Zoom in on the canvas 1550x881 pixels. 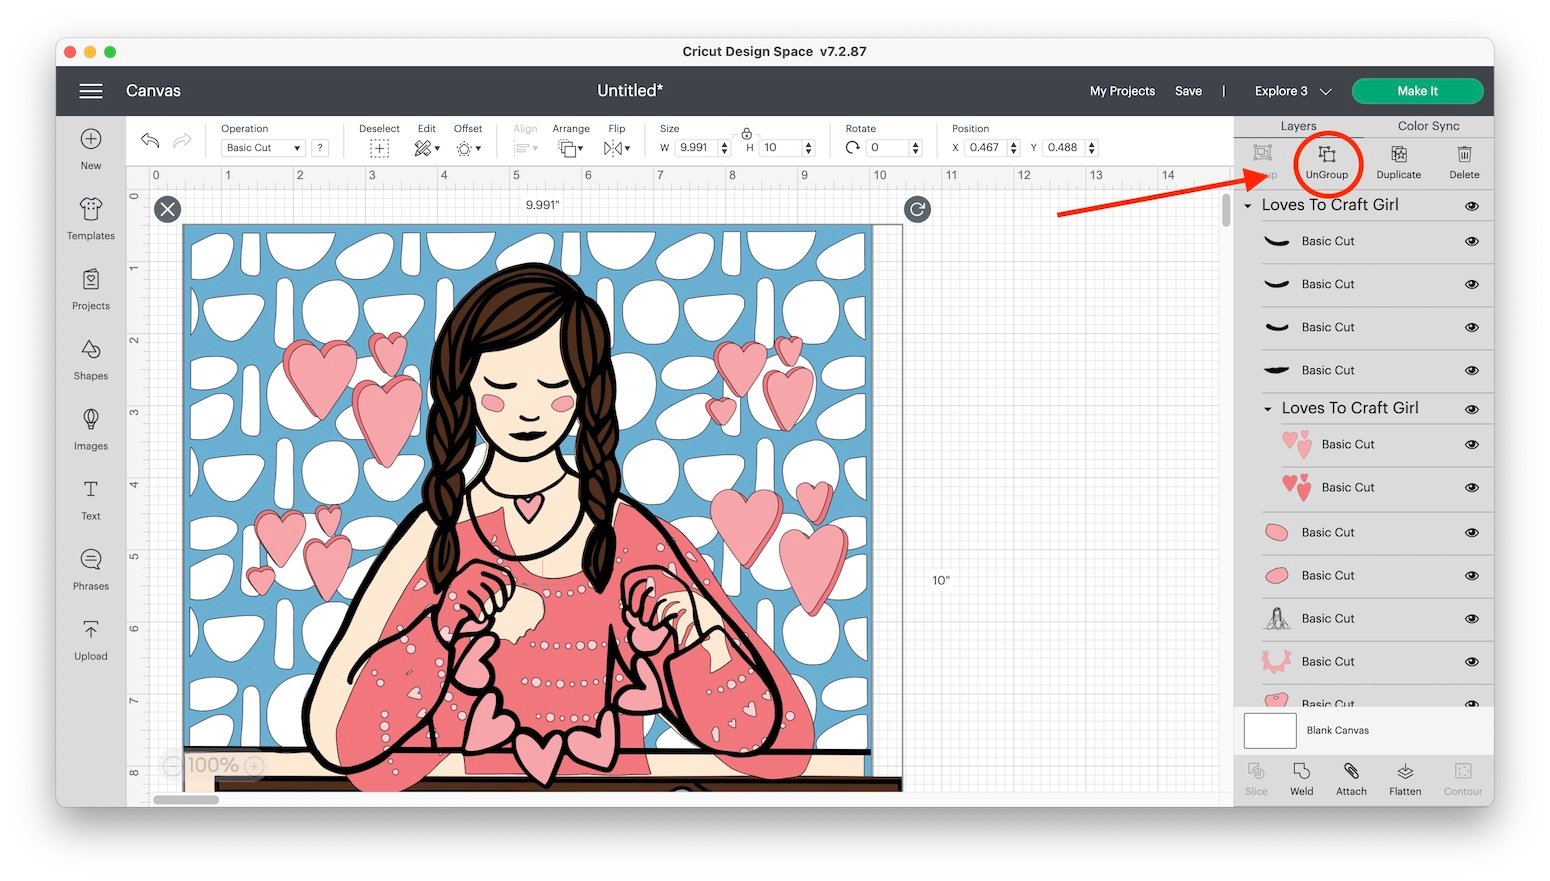point(255,766)
